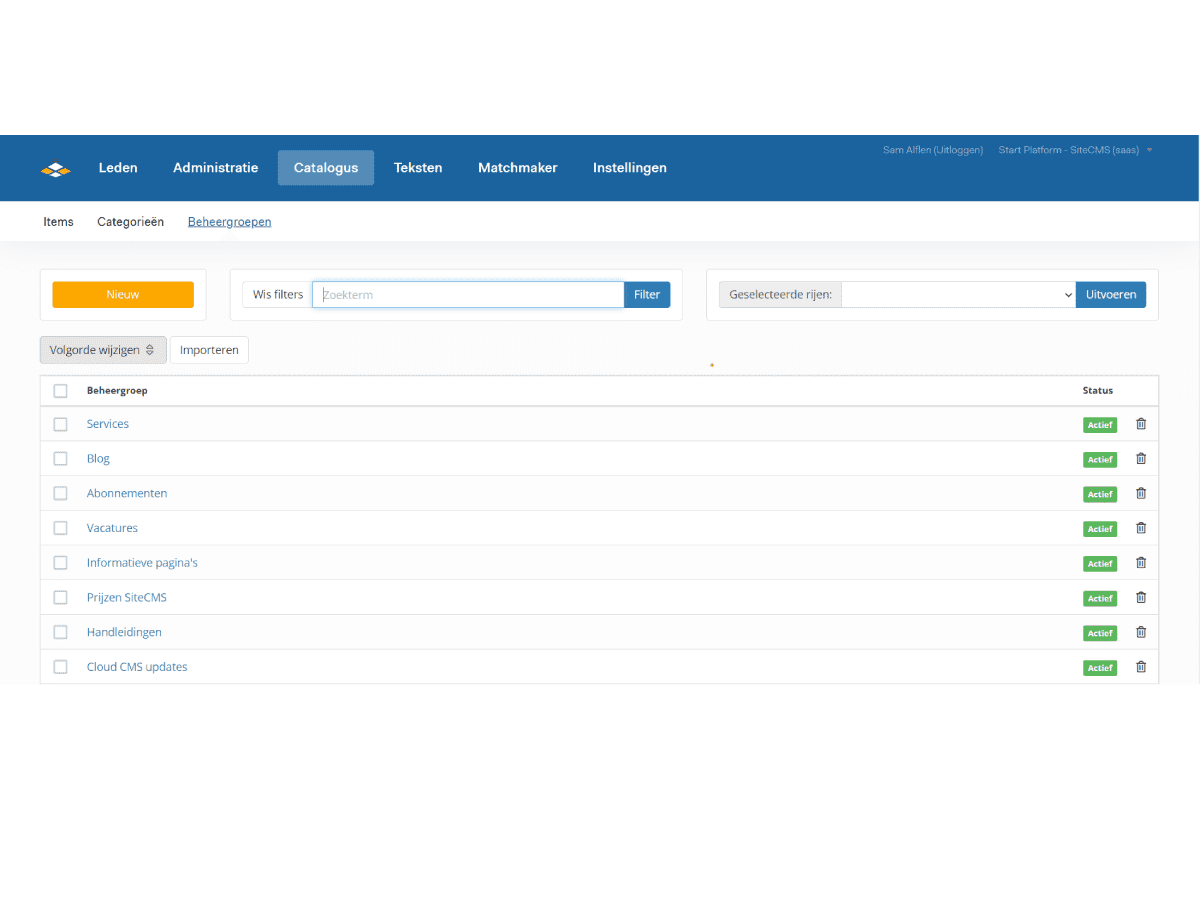The width and height of the screenshot is (1200, 900).
Task: Delete Cloud CMS updates via trash icon
Action: (x=1141, y=667)
